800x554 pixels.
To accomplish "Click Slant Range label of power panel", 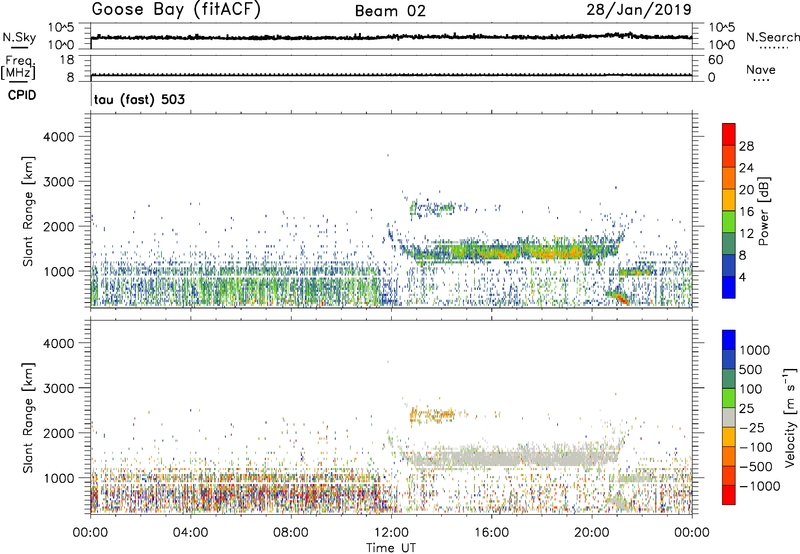I will [x=28, y=211].
